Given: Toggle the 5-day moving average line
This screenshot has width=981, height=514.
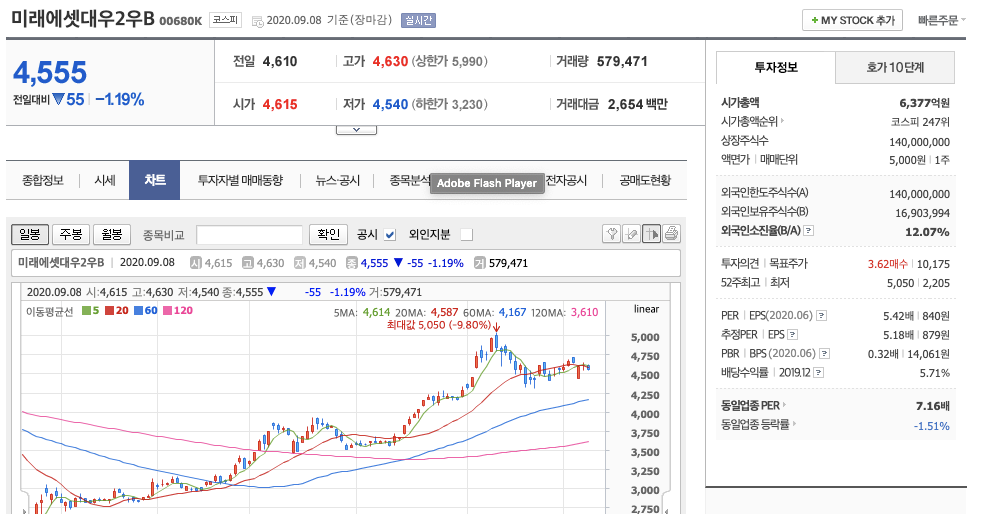Looking at the screenshot, I should coord(91,311).
